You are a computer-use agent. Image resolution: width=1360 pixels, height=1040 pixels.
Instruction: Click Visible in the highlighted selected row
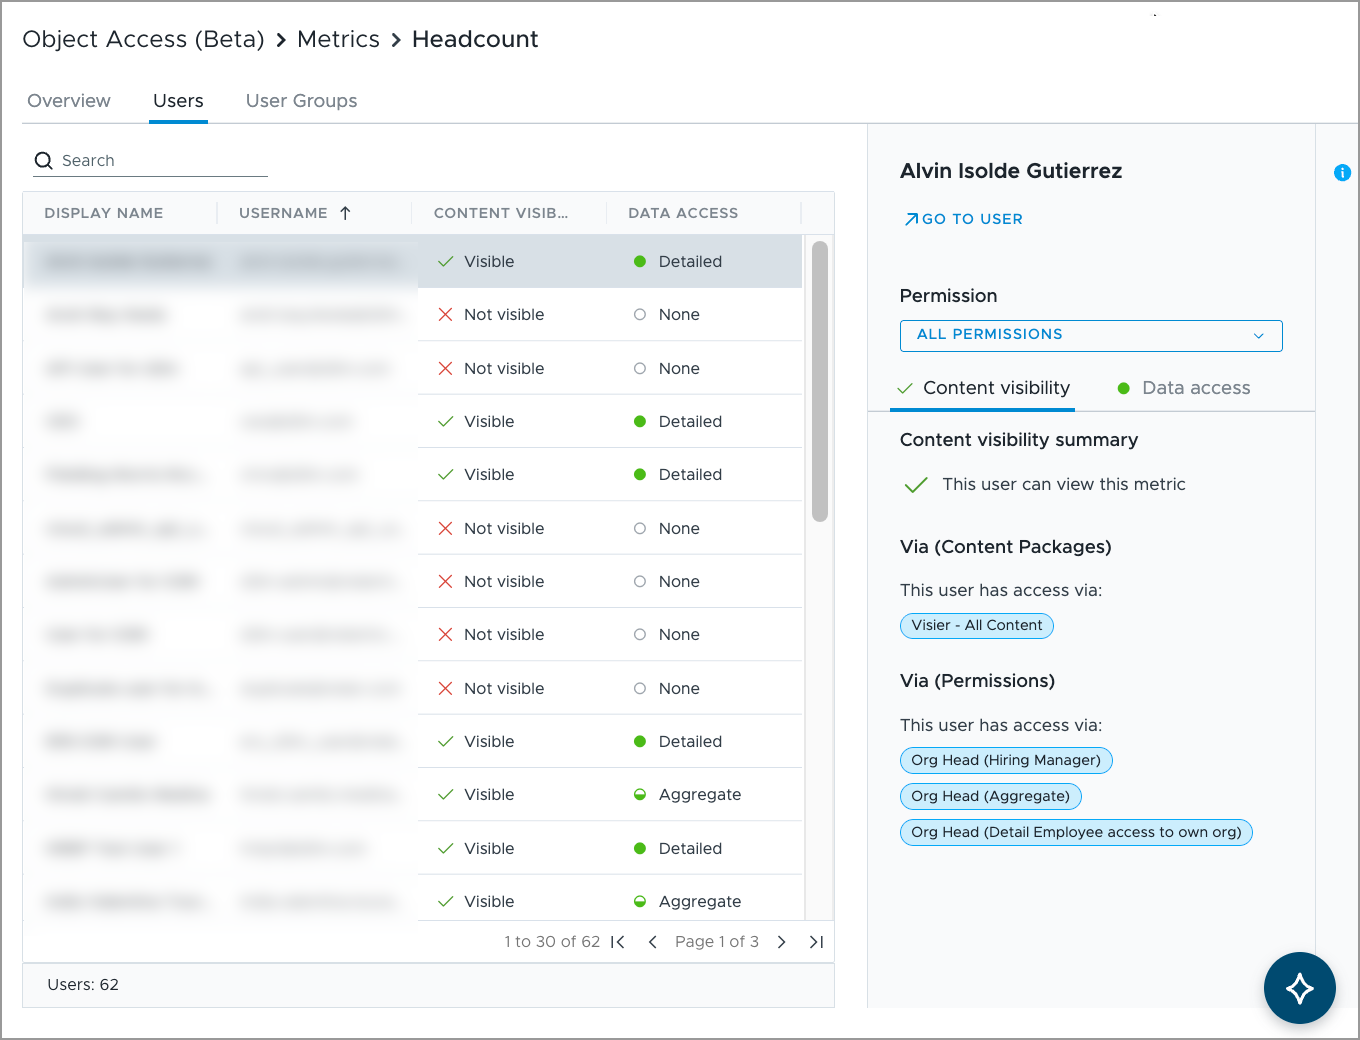click(489, 262)
